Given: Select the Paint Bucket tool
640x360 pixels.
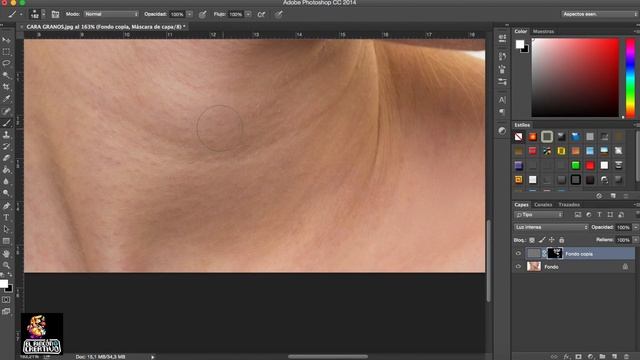Looking at the screenshot, I should 6,170.
